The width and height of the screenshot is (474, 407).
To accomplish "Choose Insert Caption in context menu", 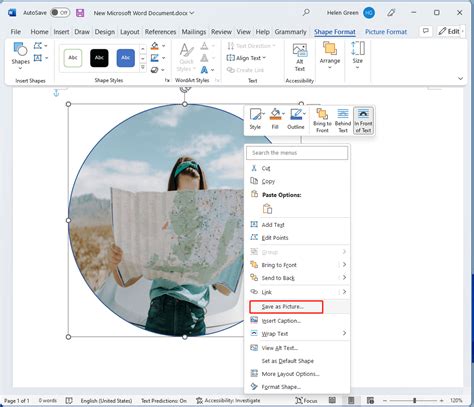I will click(297, 321).
